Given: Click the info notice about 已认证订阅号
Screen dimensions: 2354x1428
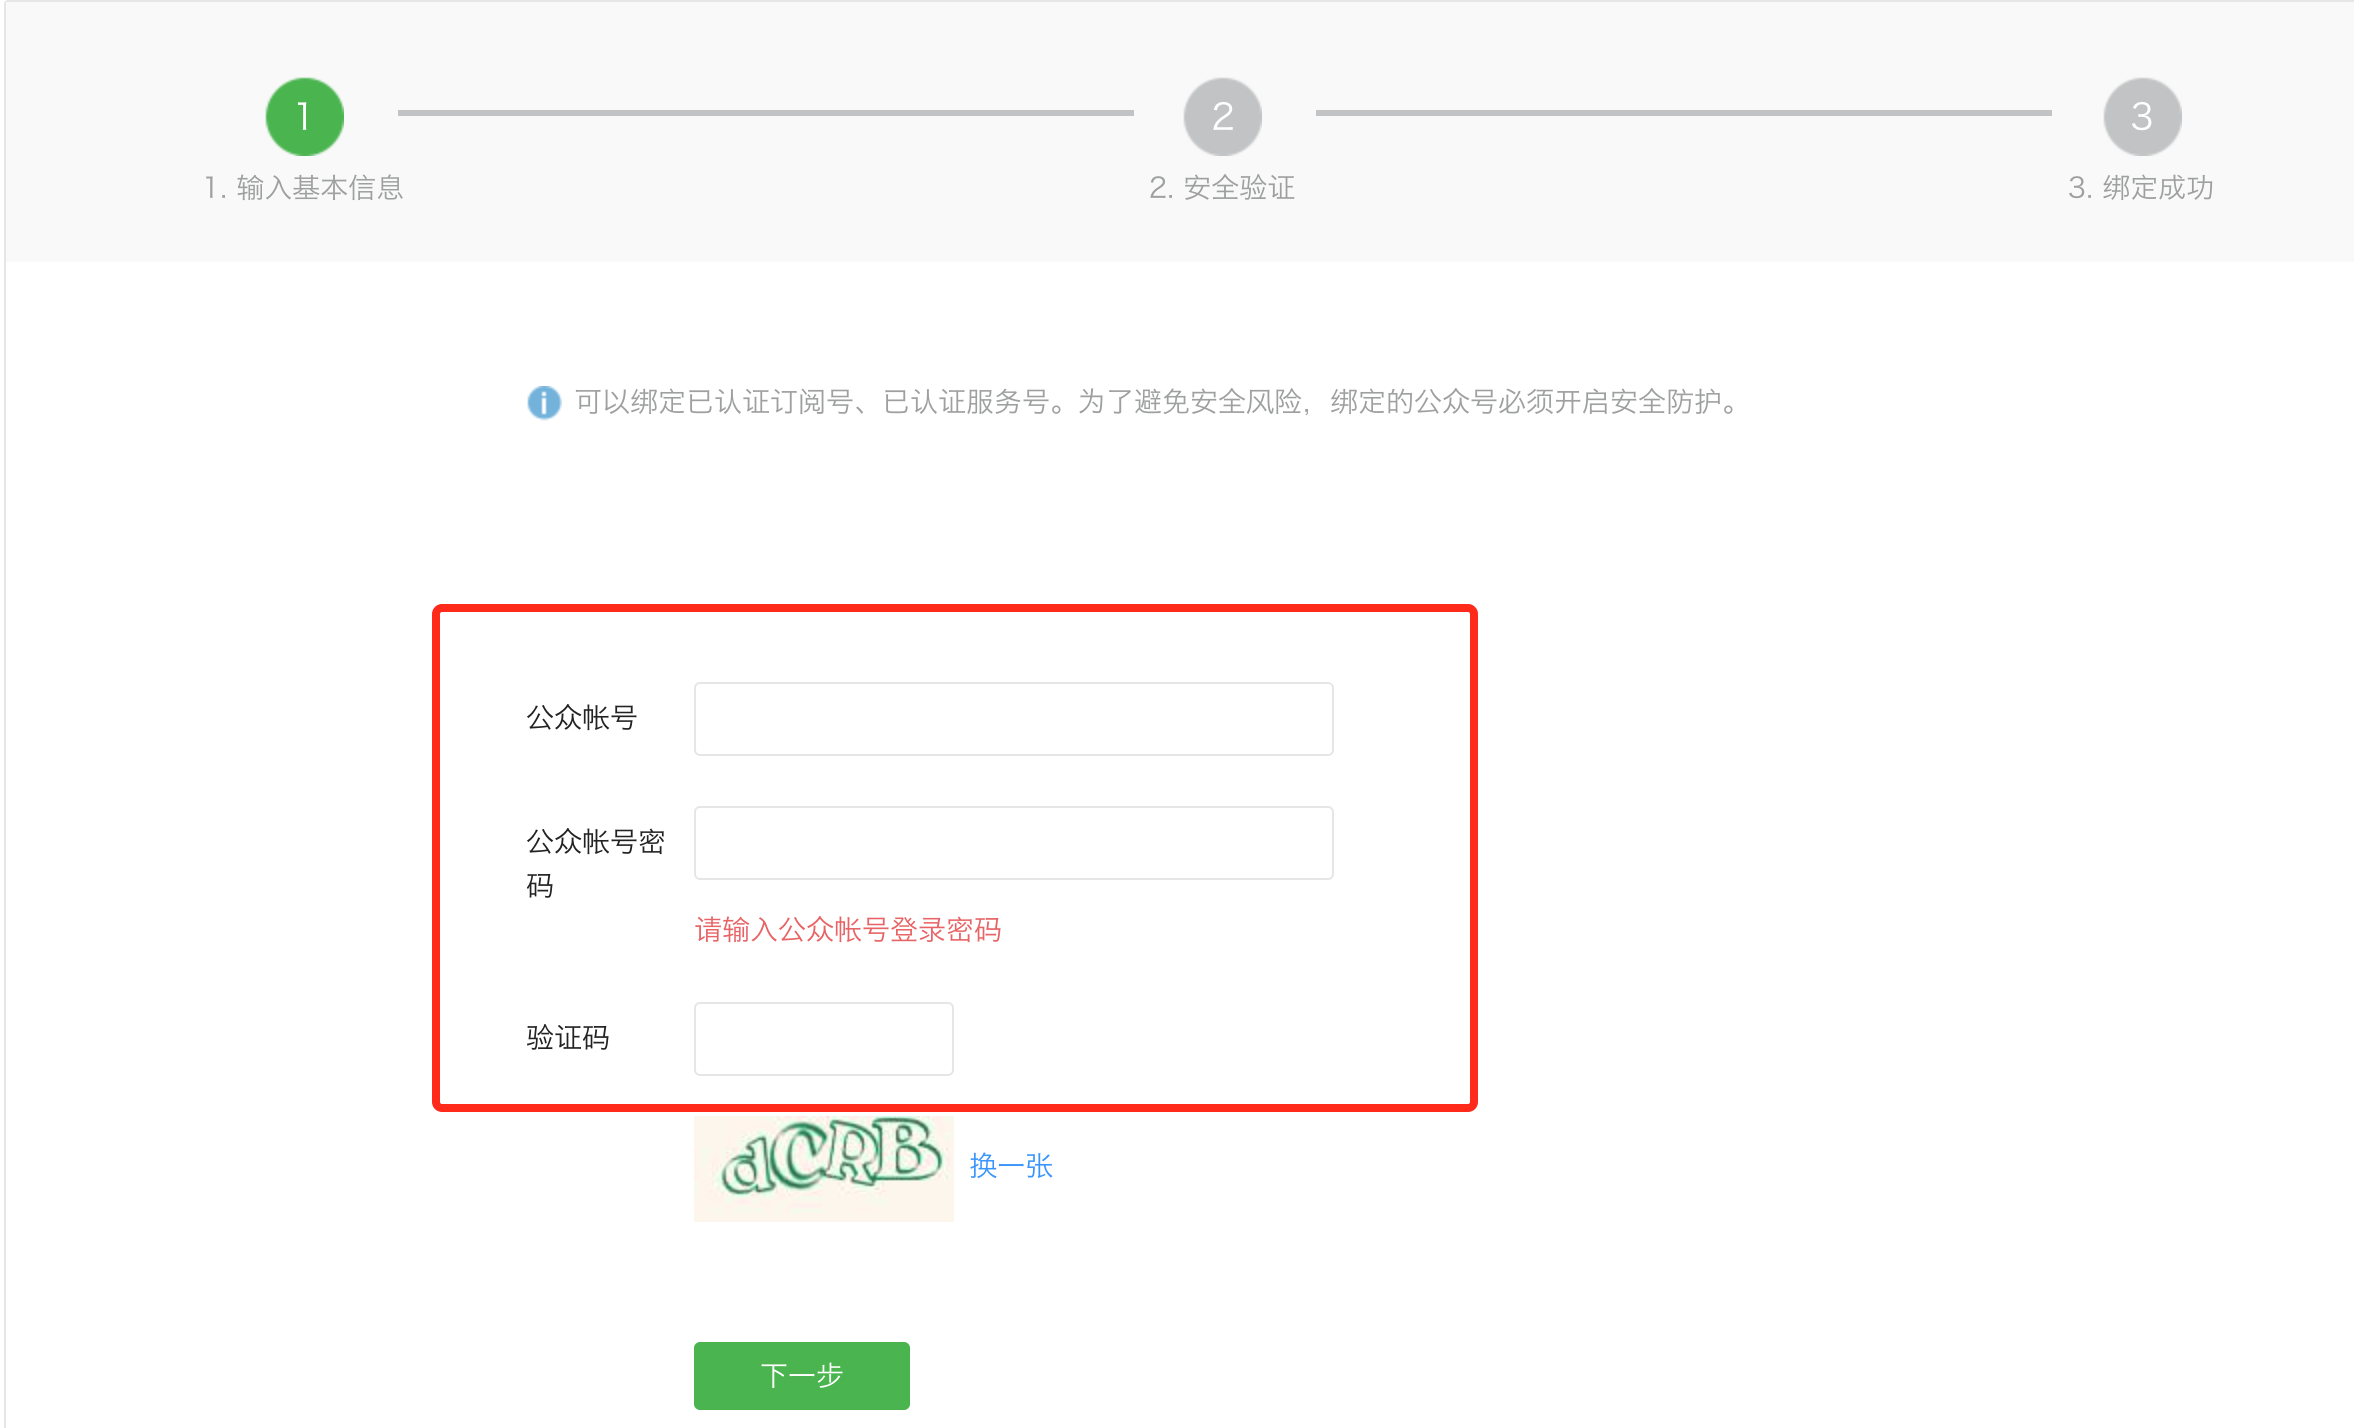Looking at the screenshot, I should click(1158, 402).
